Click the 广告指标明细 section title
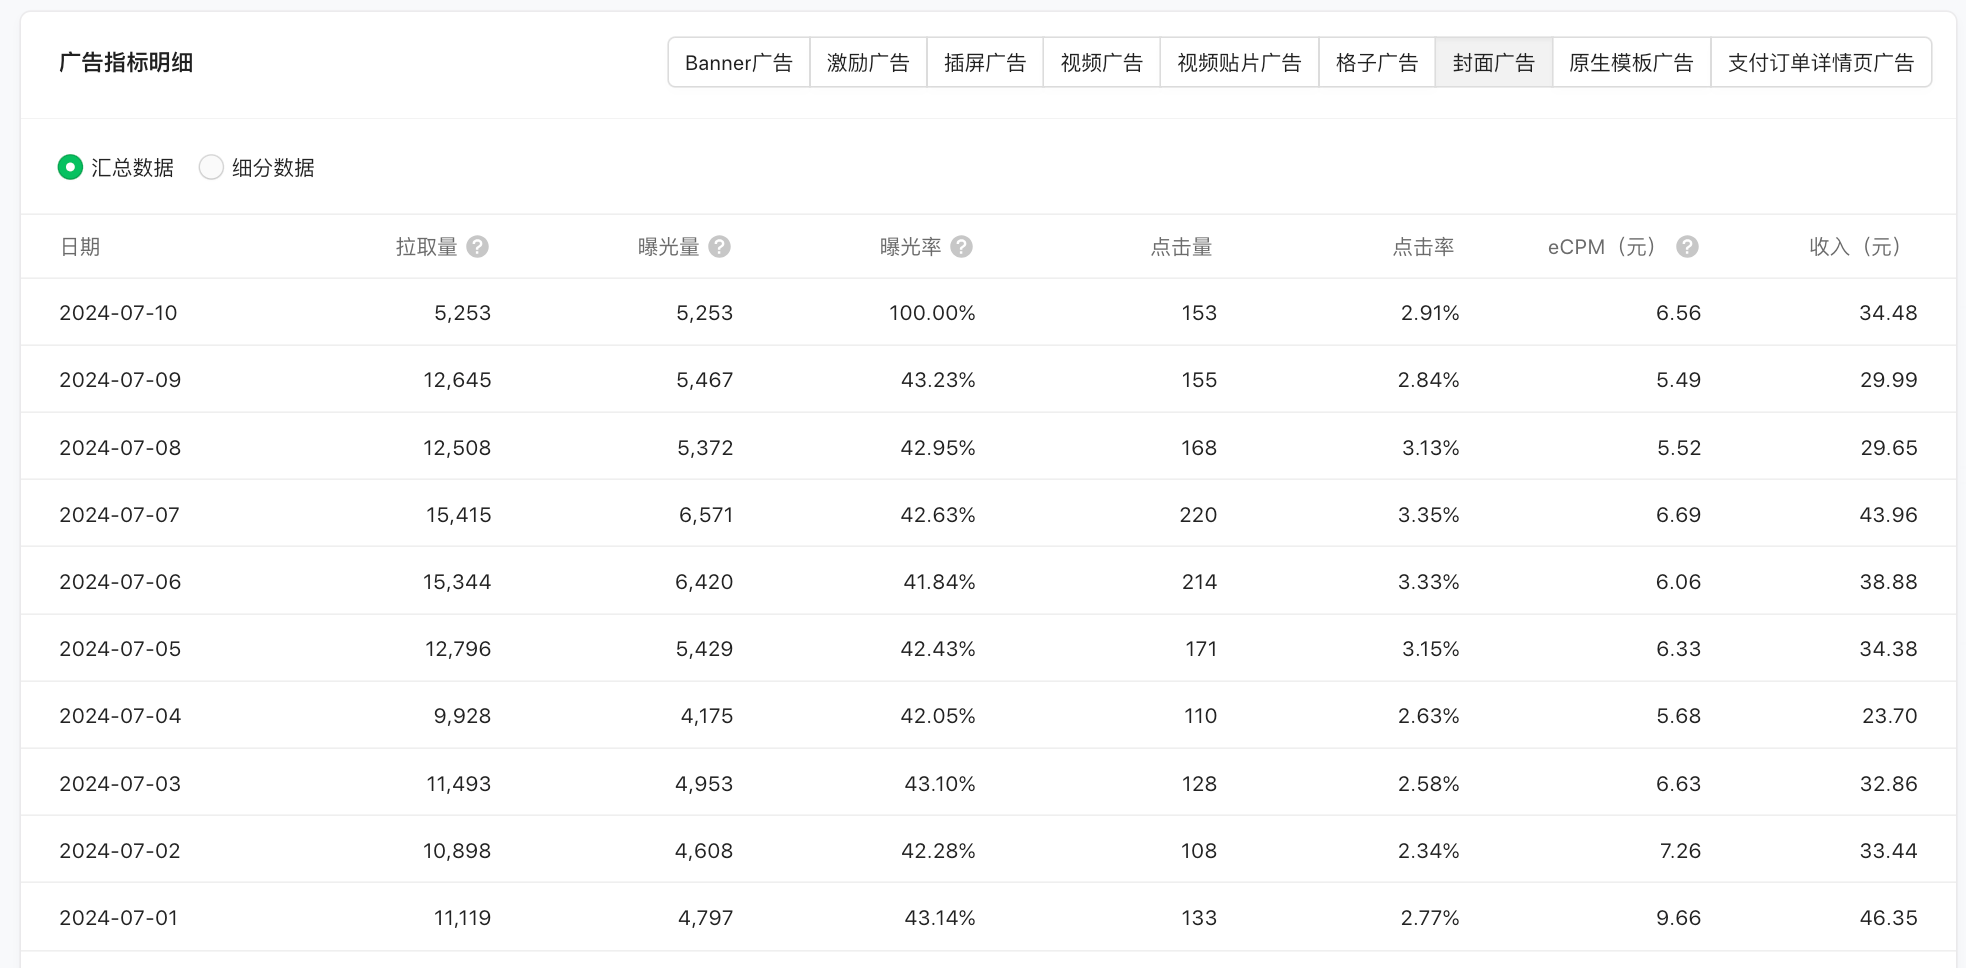 (x=126, y=63)
